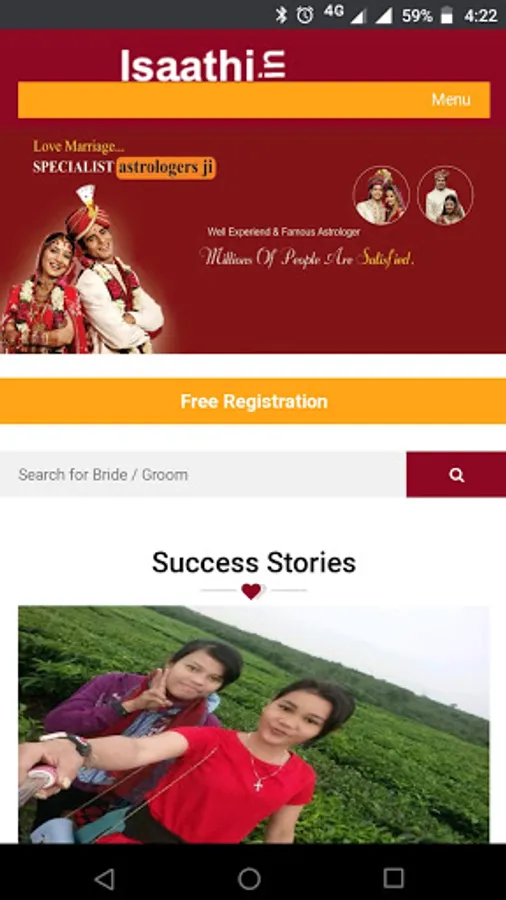The width and height of the screenshot is (506, 900).
Task: Tap the magnifier search button
Action: (x=456, y=475)
